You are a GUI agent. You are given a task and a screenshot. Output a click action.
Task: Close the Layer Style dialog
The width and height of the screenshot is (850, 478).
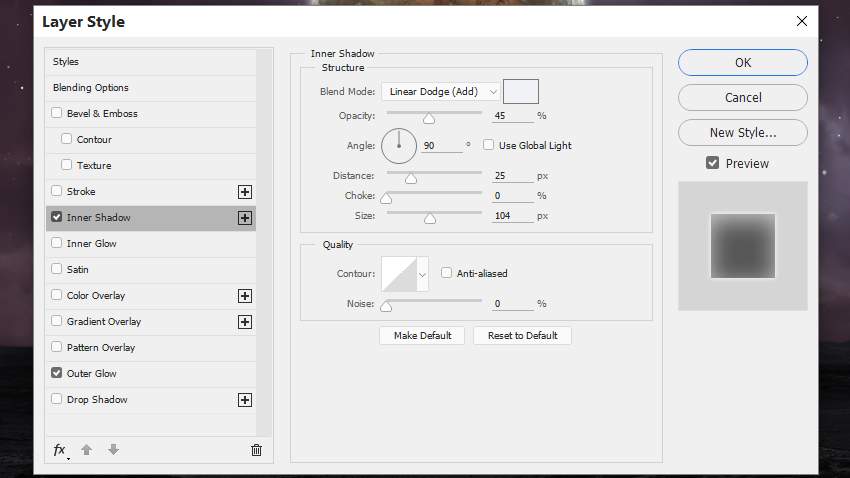[x=802, y=21]
